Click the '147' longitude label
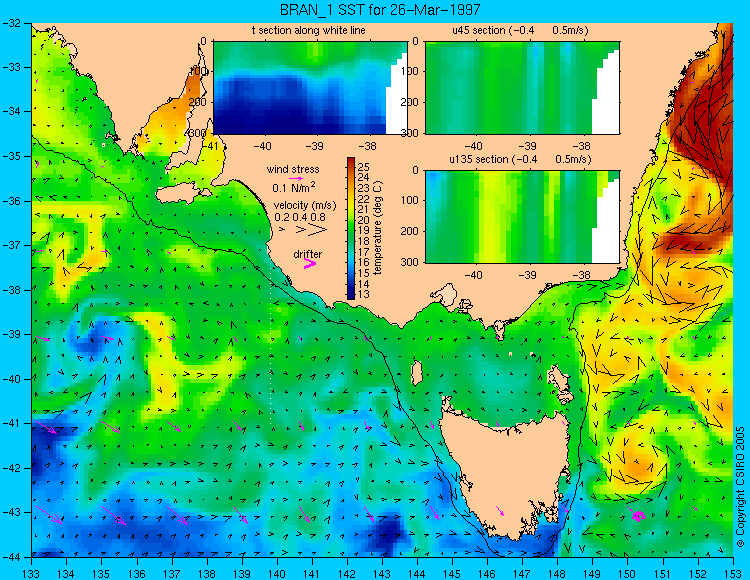The width and height of the screenshot is (750, 580). coord(522,573)
